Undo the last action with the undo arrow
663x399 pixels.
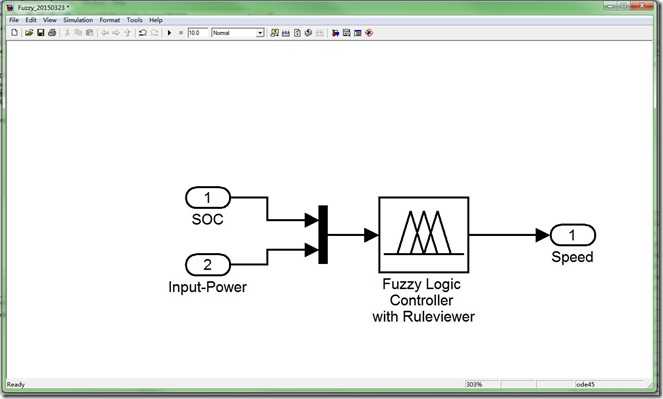click(x=142, y=33)
